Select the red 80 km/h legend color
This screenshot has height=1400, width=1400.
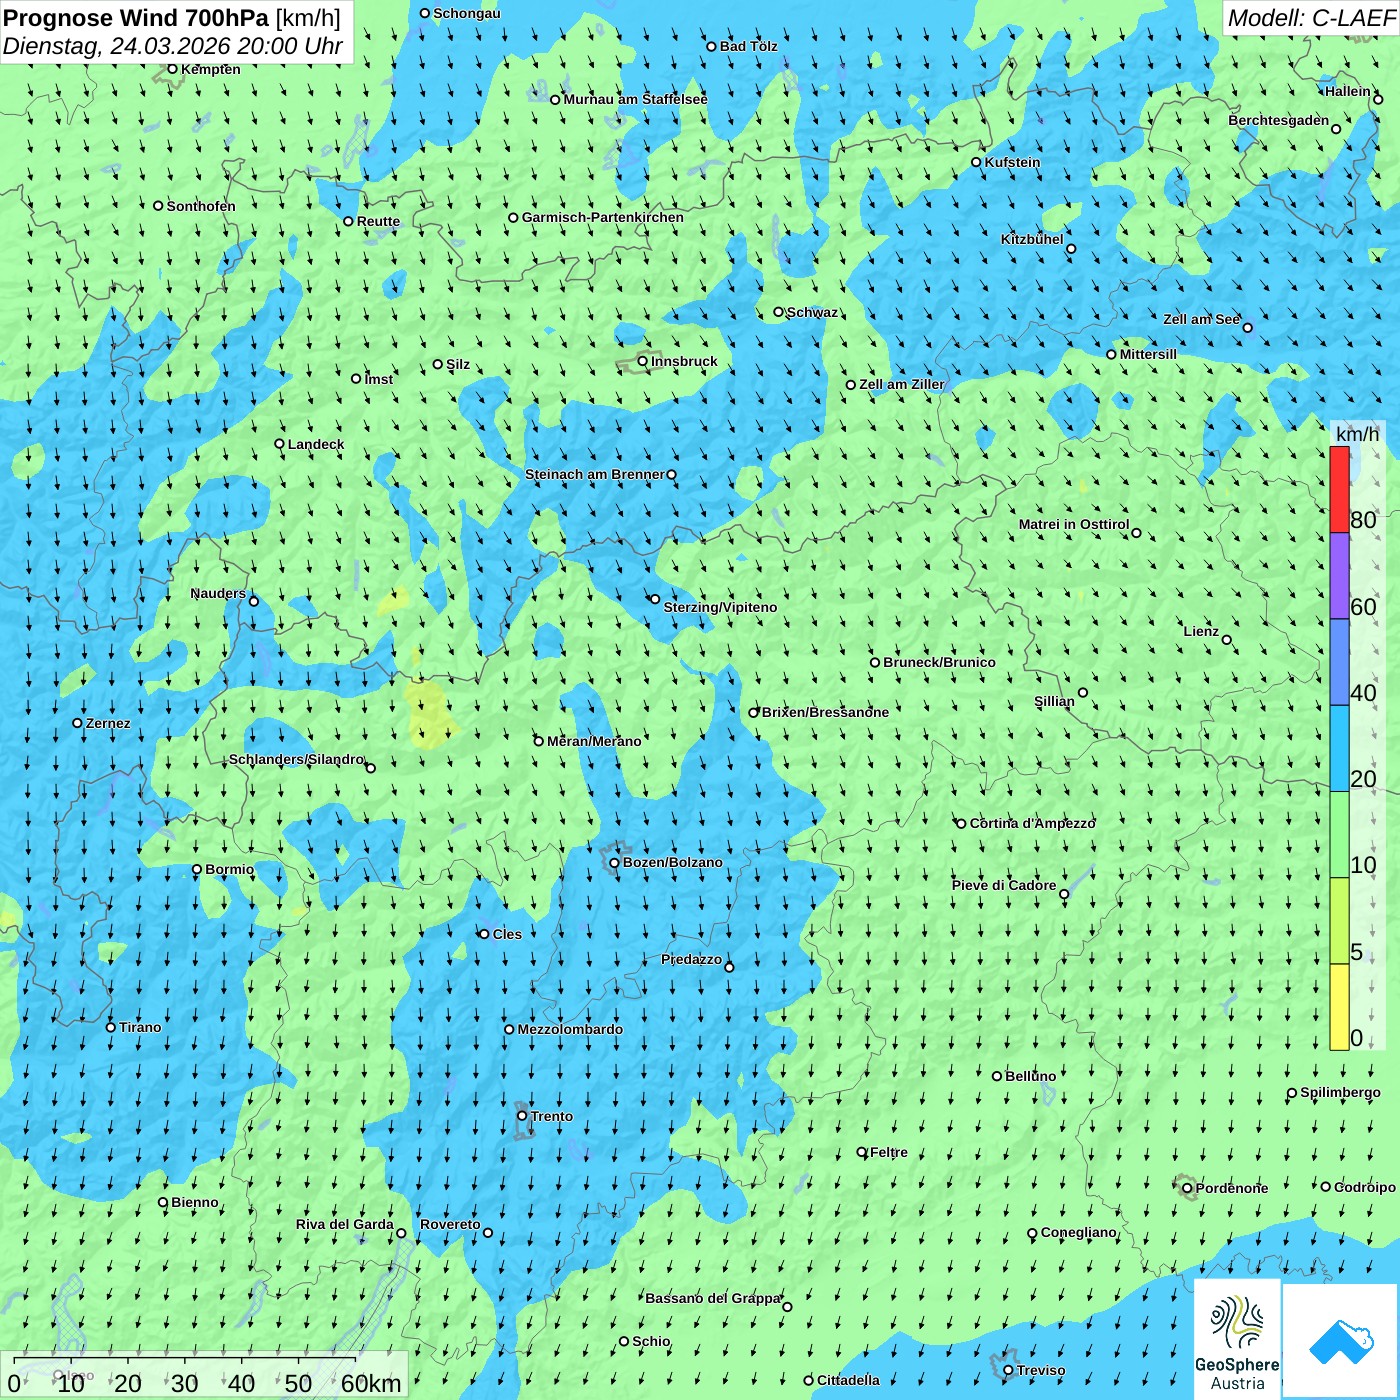[1339, 489]
